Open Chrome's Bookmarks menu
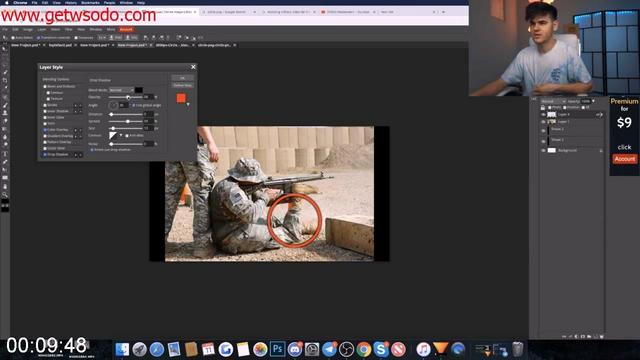This screenshot has height=360, width=640. tap(90, 2)
